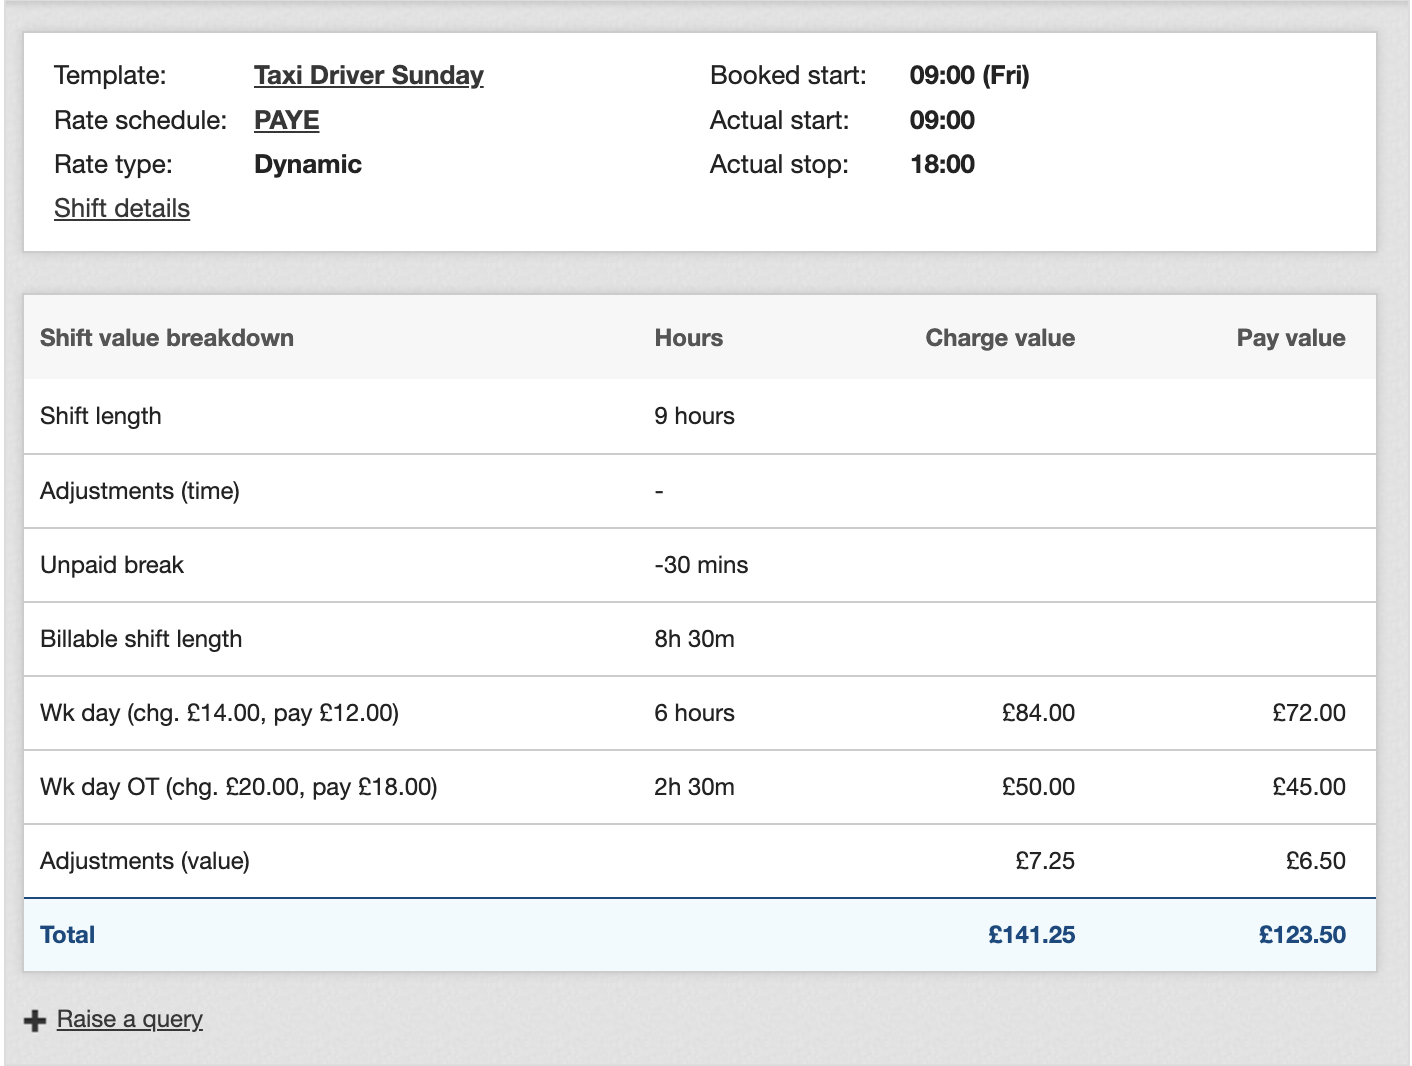
Task: Select the Wk day OT rate row label
Action: click(238, 787)
